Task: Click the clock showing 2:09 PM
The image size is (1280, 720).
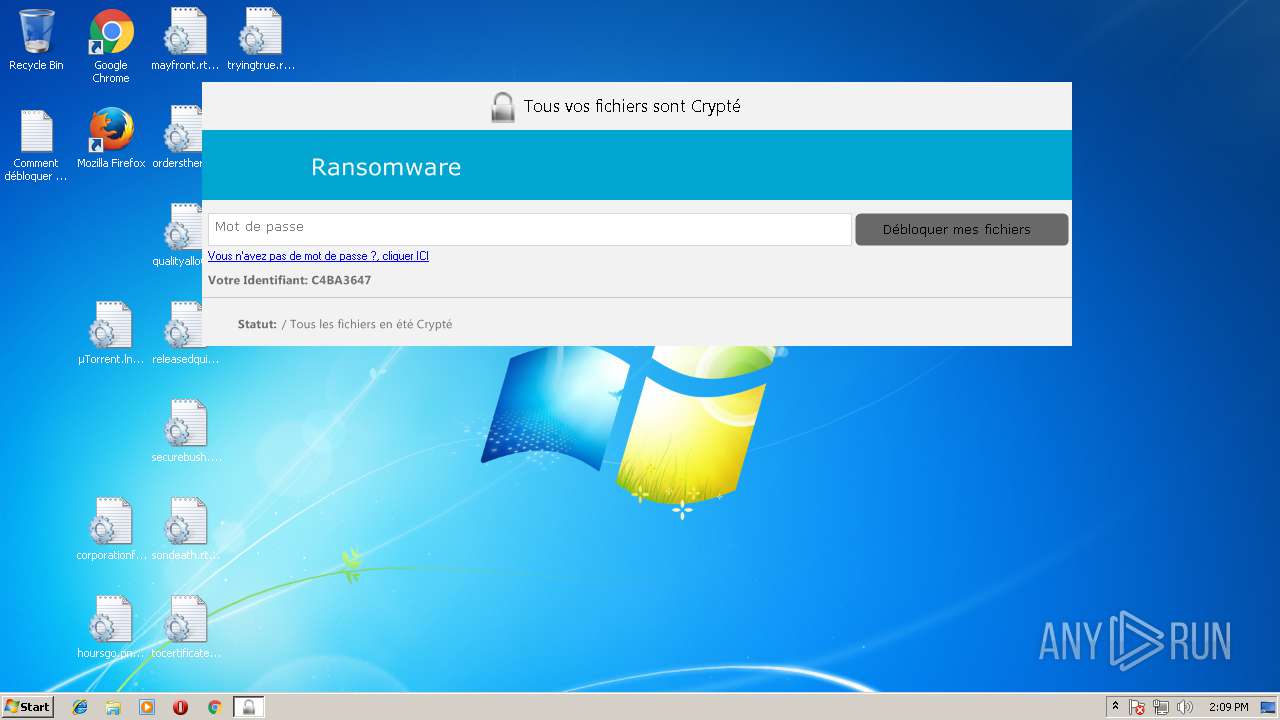Action: click(x=1228, y=707)
